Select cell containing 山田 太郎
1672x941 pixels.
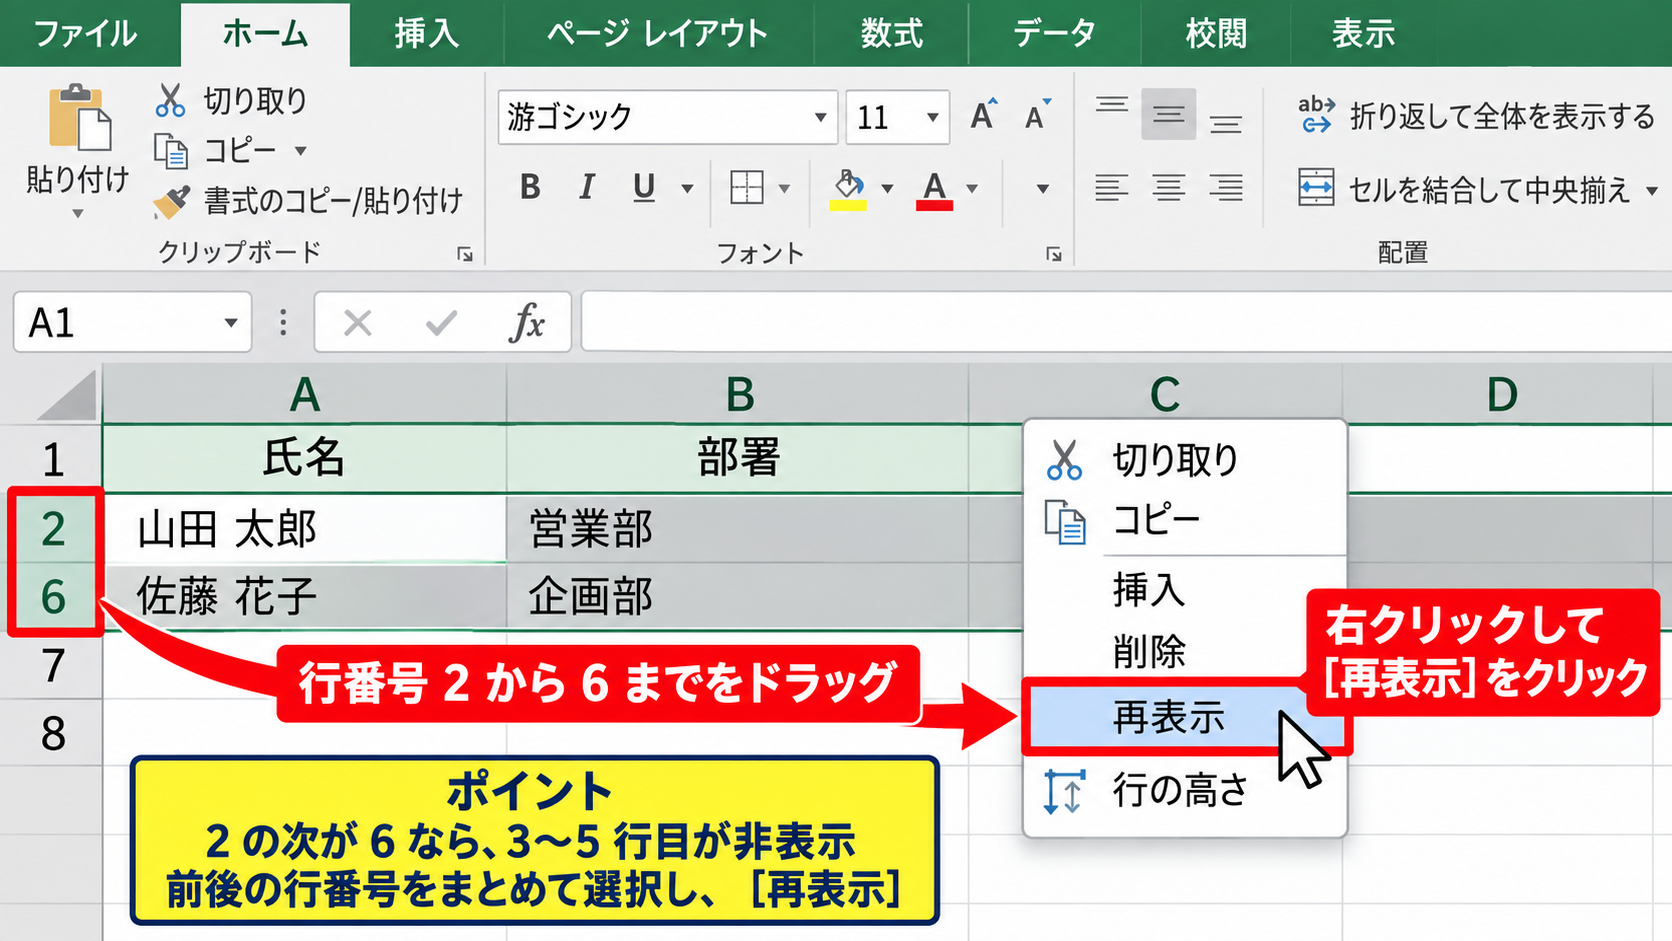[x=305, y=528]
